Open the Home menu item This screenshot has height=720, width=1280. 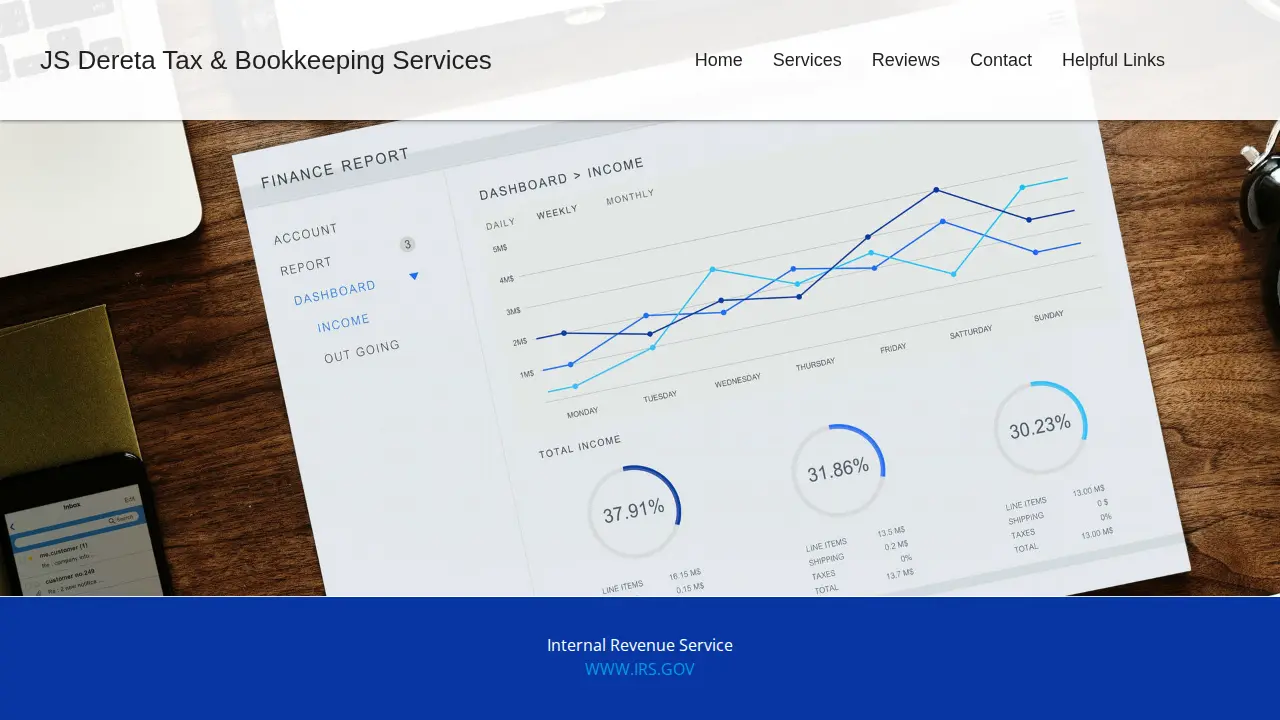(x=718, y=60)
